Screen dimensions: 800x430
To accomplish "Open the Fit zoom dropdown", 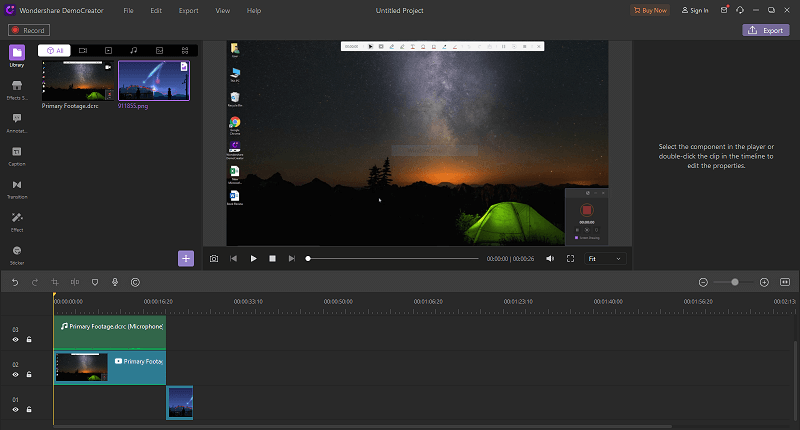I will click(x=605, y=259).
